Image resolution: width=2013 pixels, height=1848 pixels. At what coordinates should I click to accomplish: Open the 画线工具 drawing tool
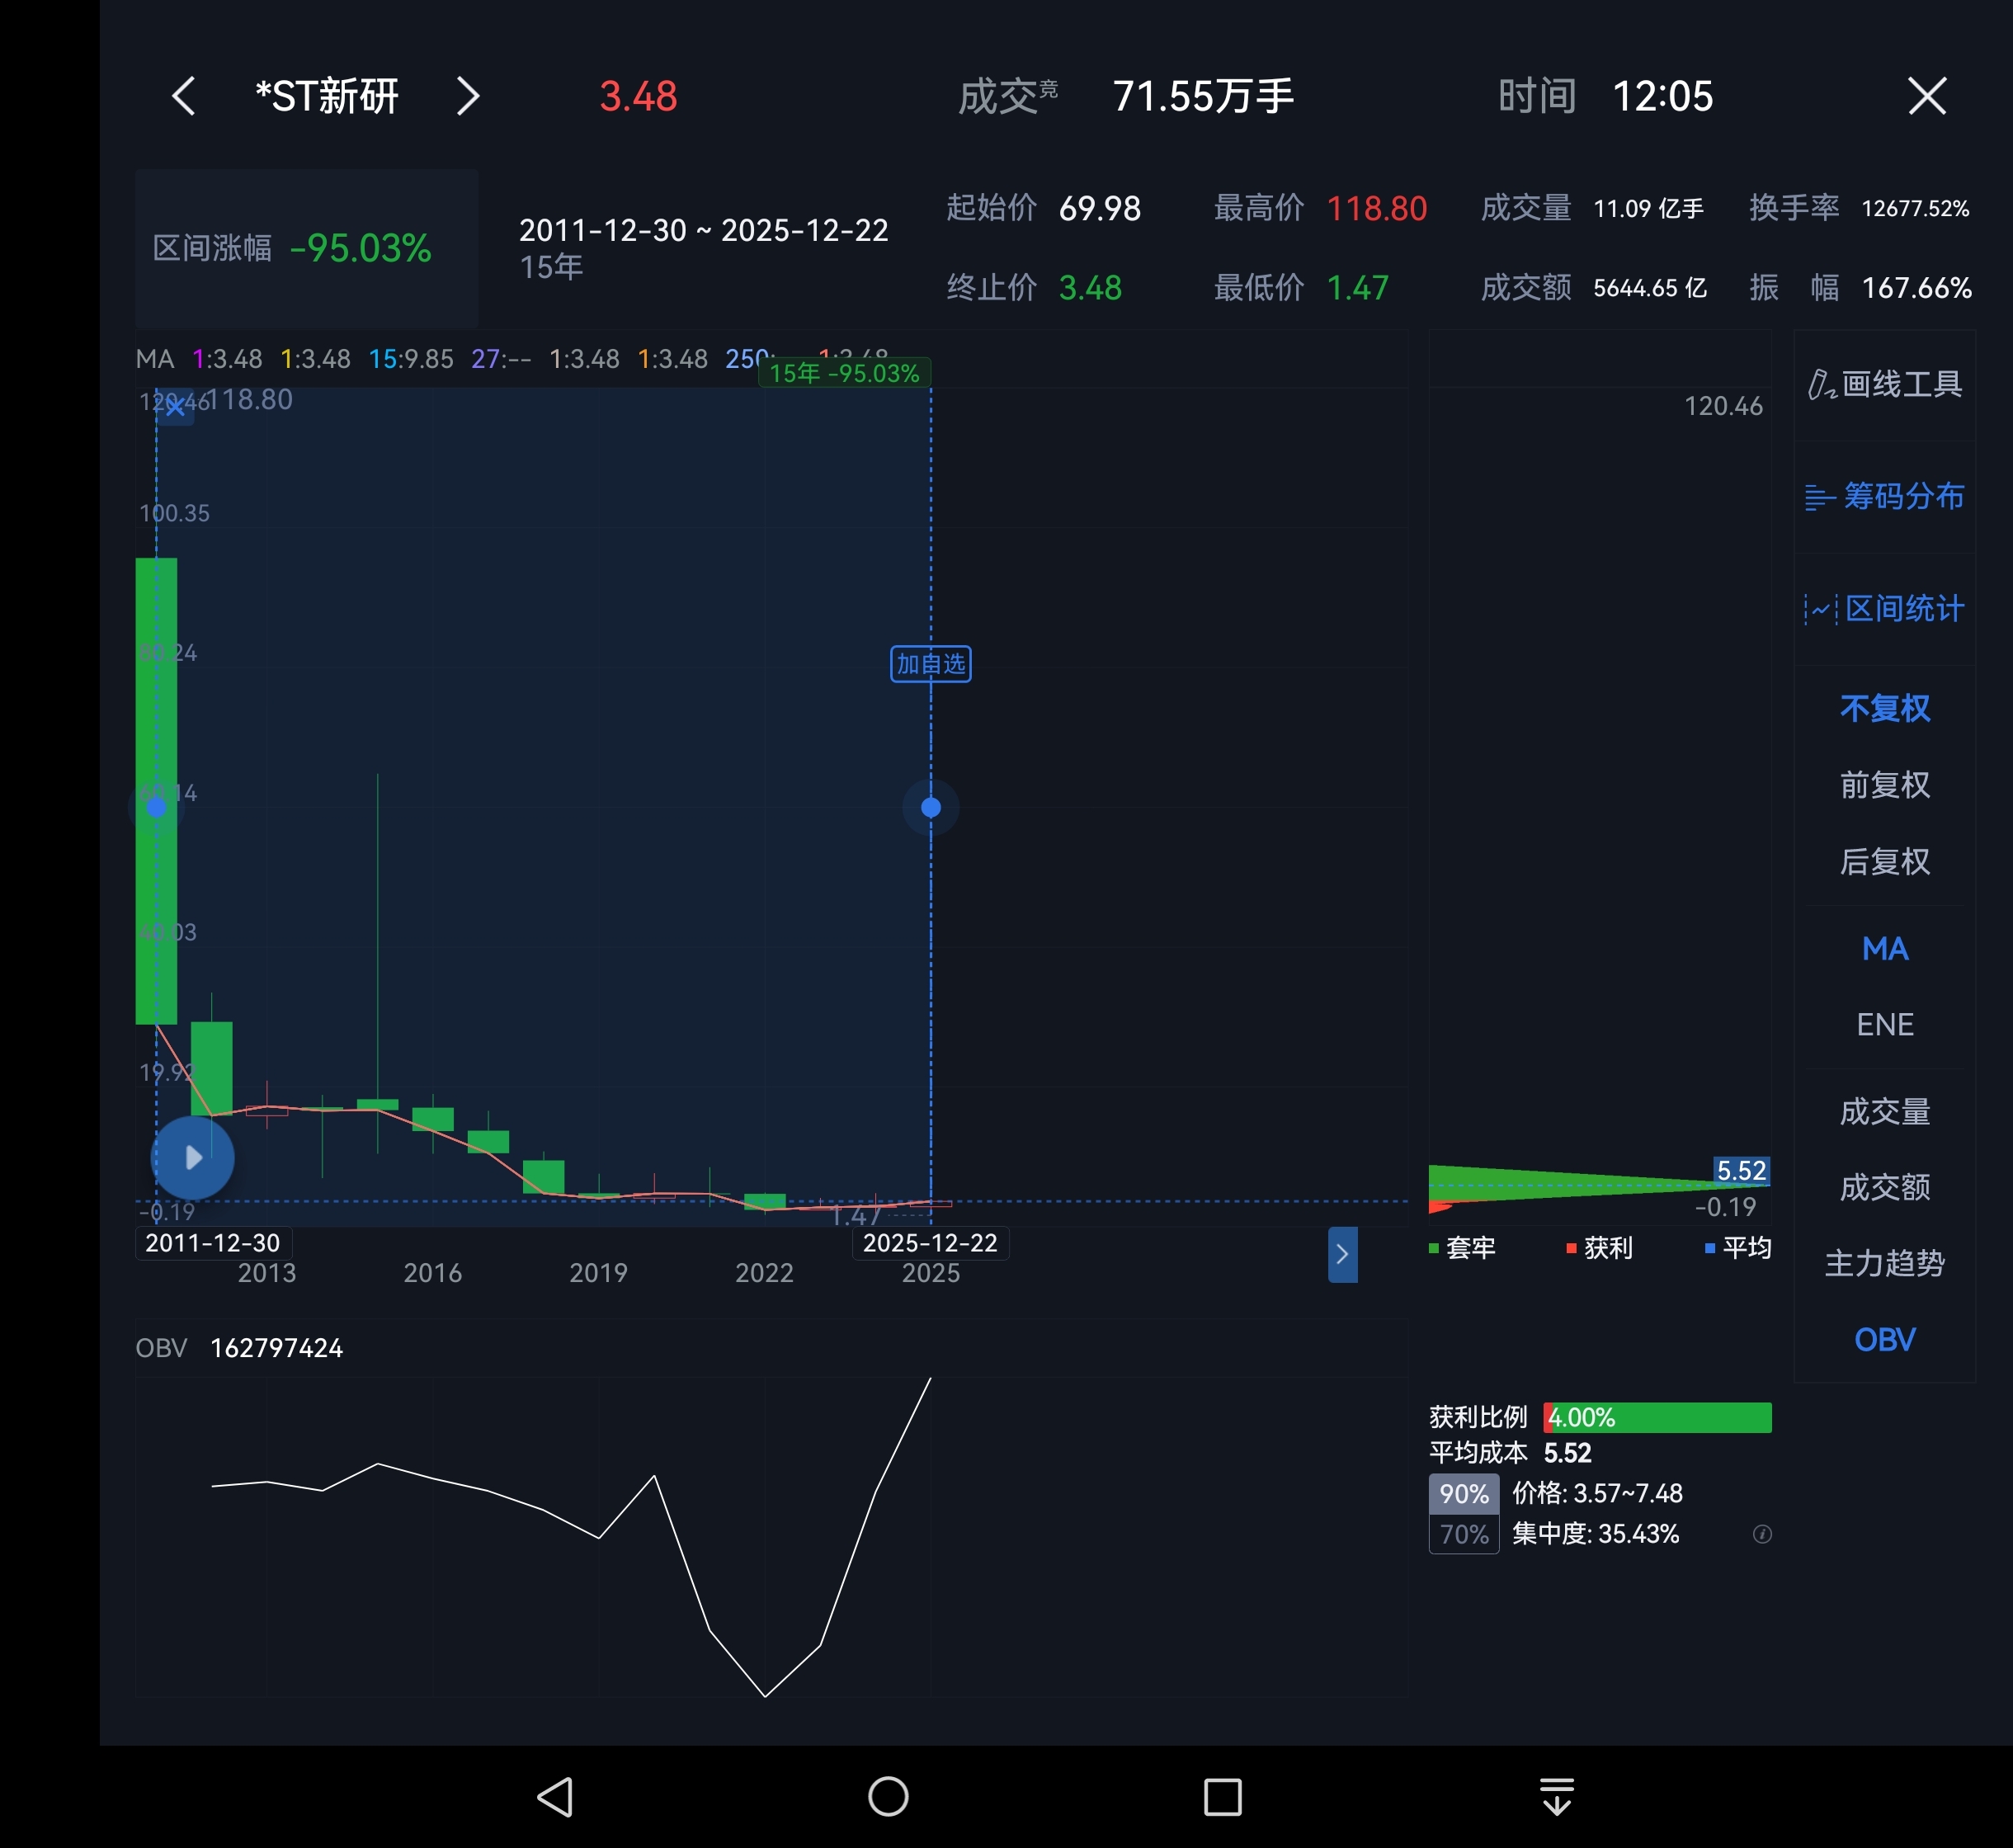pyautogui.click(x=1884, y=384)
